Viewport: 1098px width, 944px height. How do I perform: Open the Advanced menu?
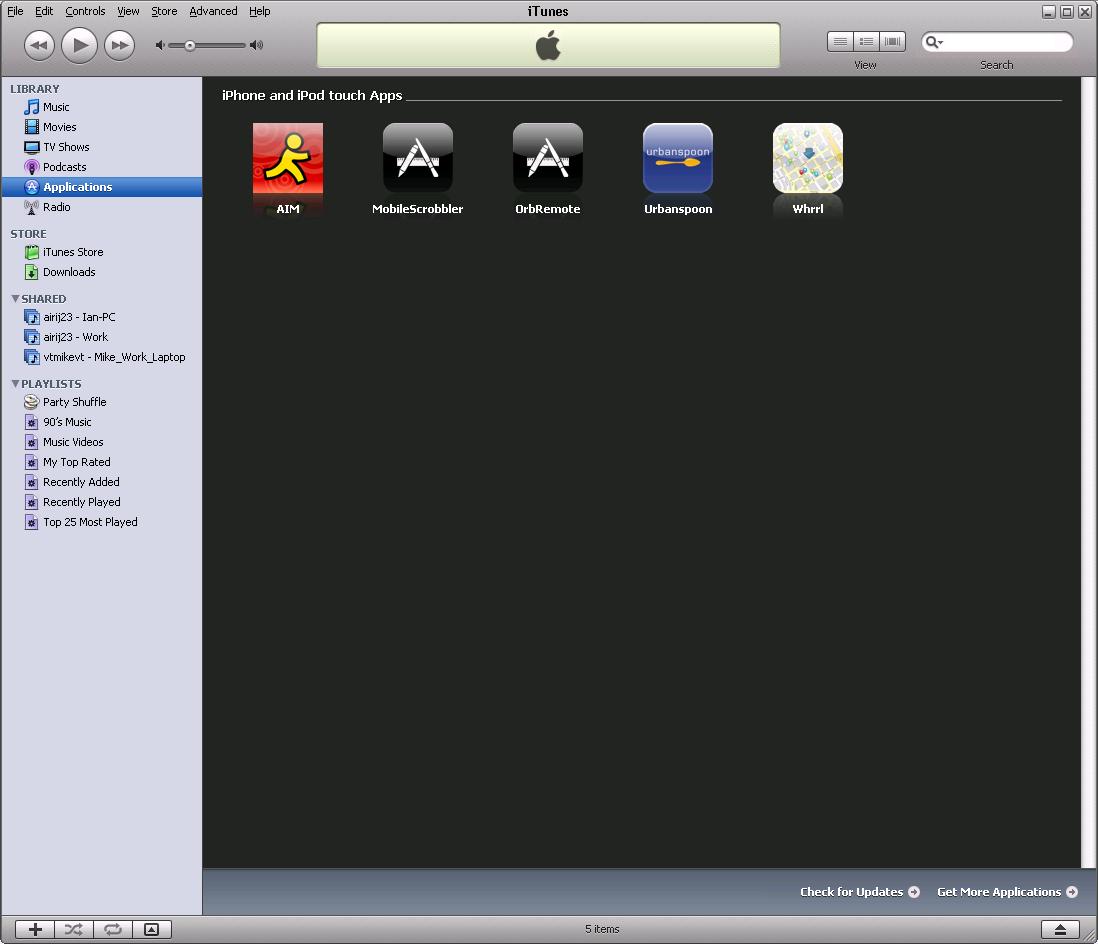pyautogui.click(x=213, y=11)
